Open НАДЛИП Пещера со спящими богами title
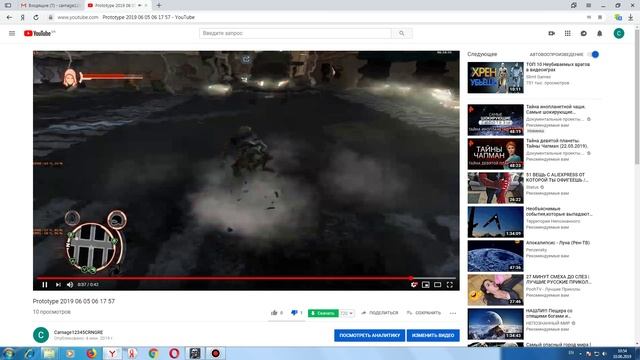Image resolution: width=640 pixels, height=360 pixels. pyautogui.click(x=549, y=313)
